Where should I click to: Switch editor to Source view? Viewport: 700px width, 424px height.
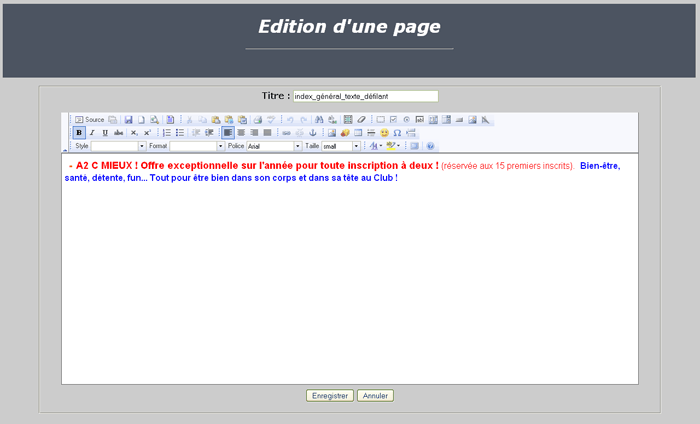click(x=89, y=120)
